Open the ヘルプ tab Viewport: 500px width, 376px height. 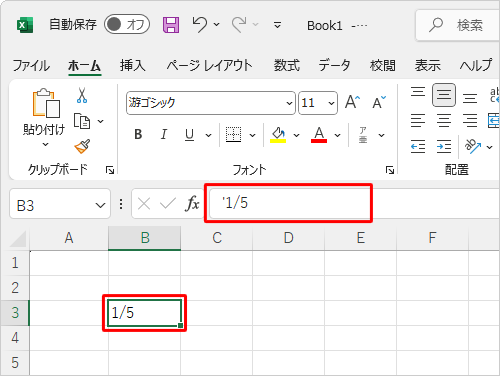[x=476, y=65]
